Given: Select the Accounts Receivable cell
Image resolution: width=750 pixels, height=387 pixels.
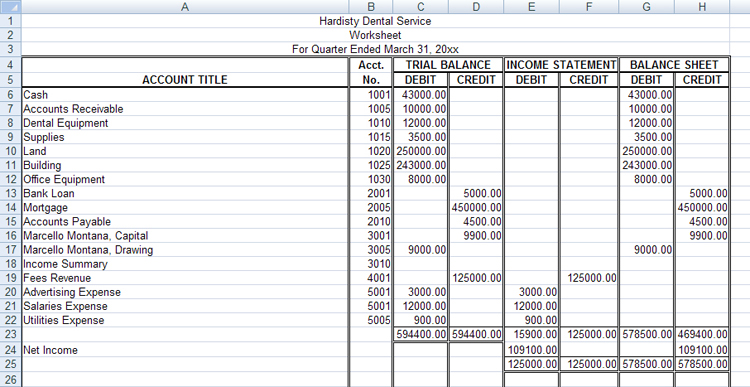Looking at the screenshot, I should click(185, 109).
